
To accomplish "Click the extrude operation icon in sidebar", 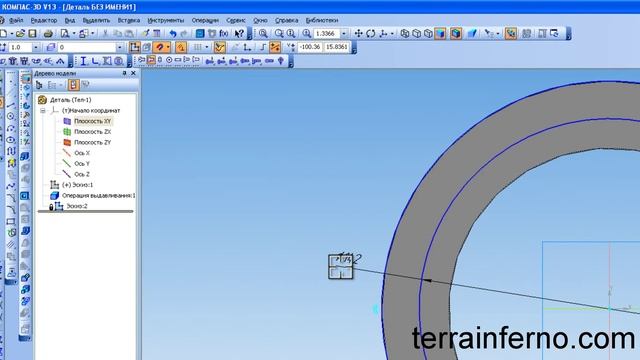I will click(25, 156).
